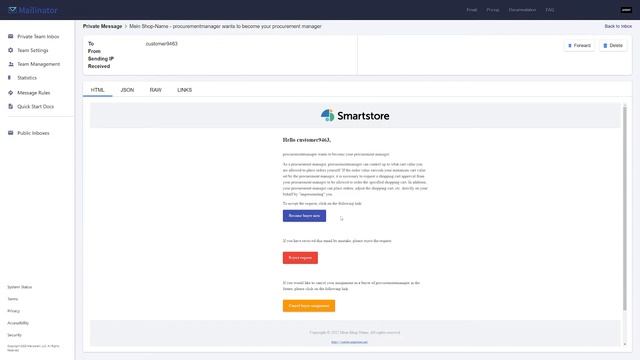Viewport: 640px width, 360px height.
Task: Click the email body vertical scrollbar
Action: click(624, 208)
